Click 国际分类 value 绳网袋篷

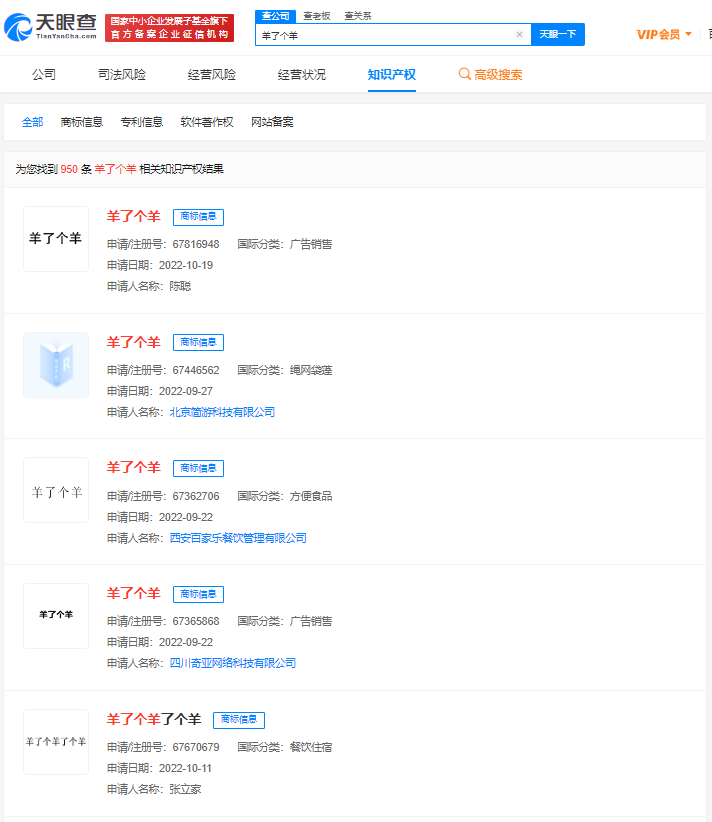311,370
